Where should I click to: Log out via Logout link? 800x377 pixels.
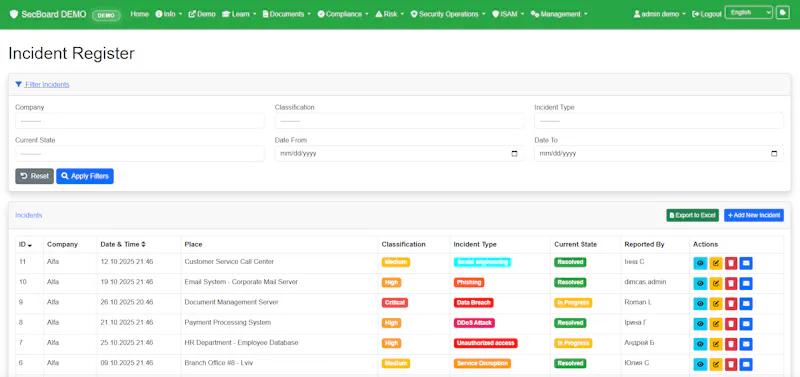(707, 14)
